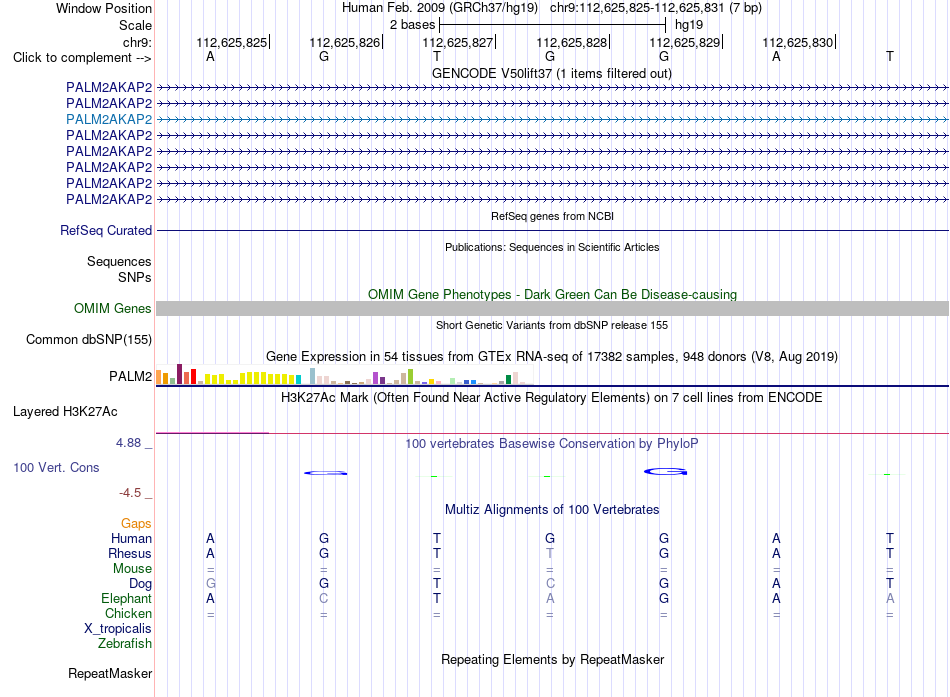950x697 pixels.
Task: Open the OMIM Gene Phenotypes track title
Action: pos(552,295)
